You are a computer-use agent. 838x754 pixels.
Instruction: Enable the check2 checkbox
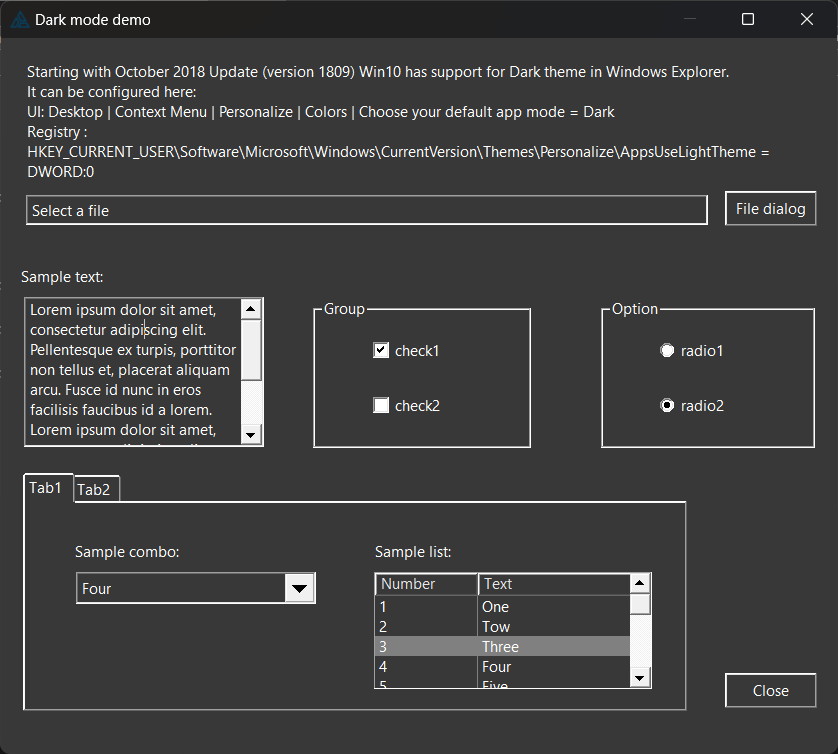click(381, 406)
